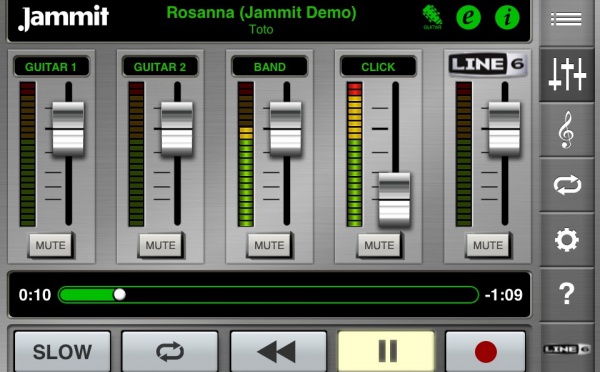Open the guitar instrument icon in header

click(x=432, y=17)
